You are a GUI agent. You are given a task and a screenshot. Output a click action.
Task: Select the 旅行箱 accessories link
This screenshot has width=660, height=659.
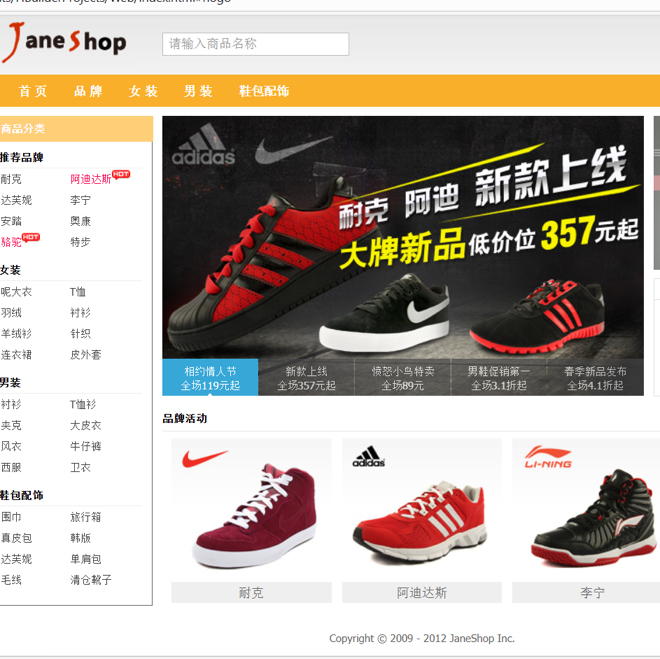tap(85, 517)
